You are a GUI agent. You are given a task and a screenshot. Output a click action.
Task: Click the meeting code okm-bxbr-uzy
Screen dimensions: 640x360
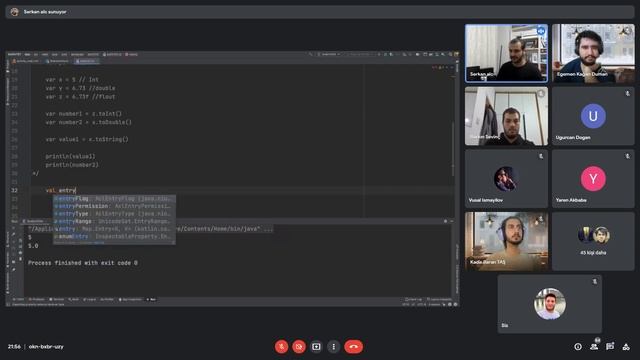[46, 347]
